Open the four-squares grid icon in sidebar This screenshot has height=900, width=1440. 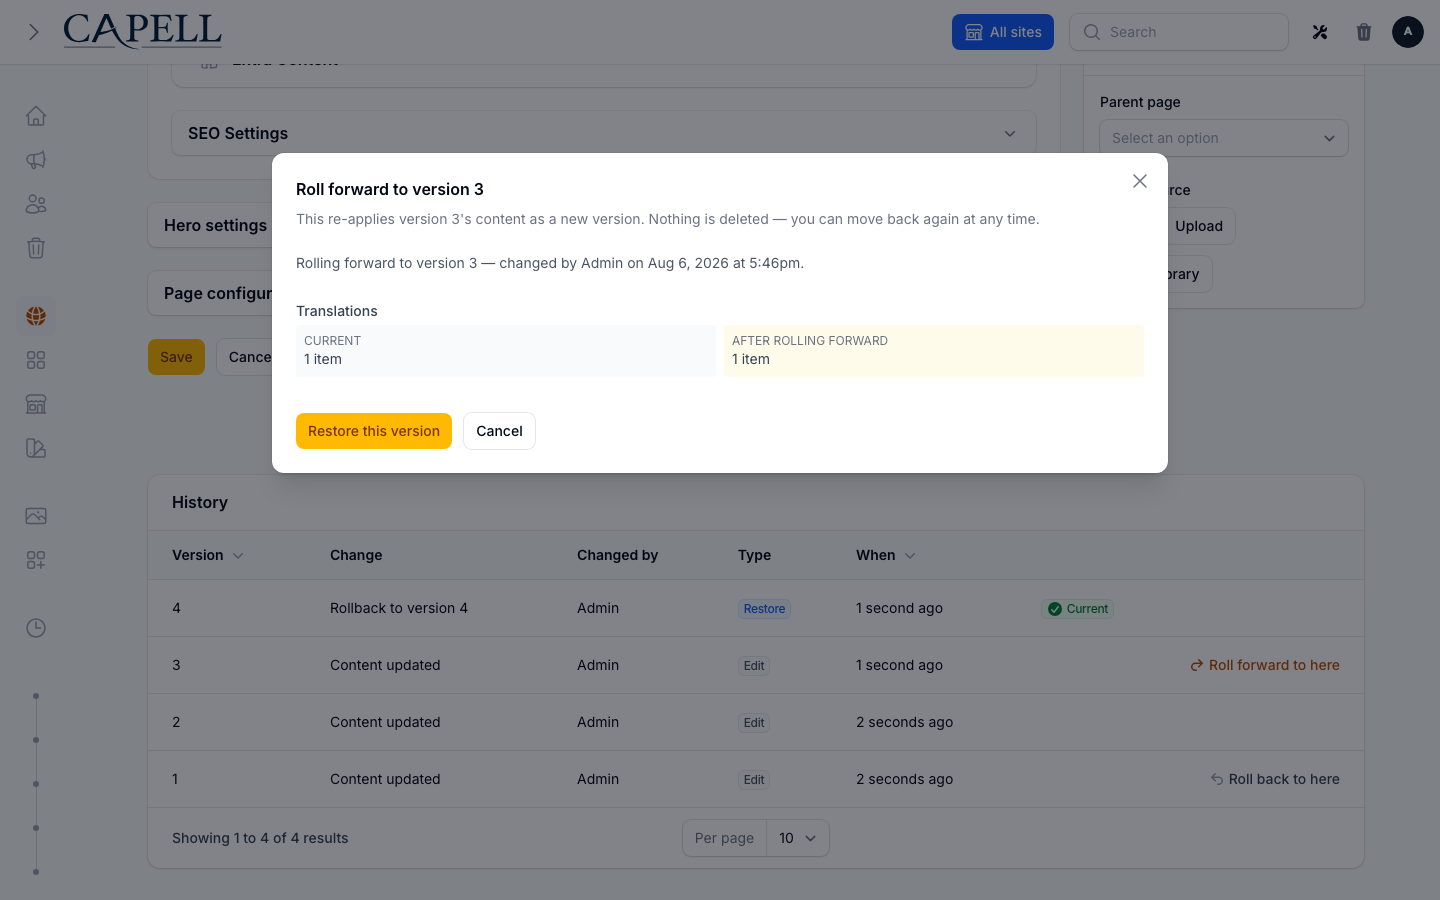coord(36,360)
